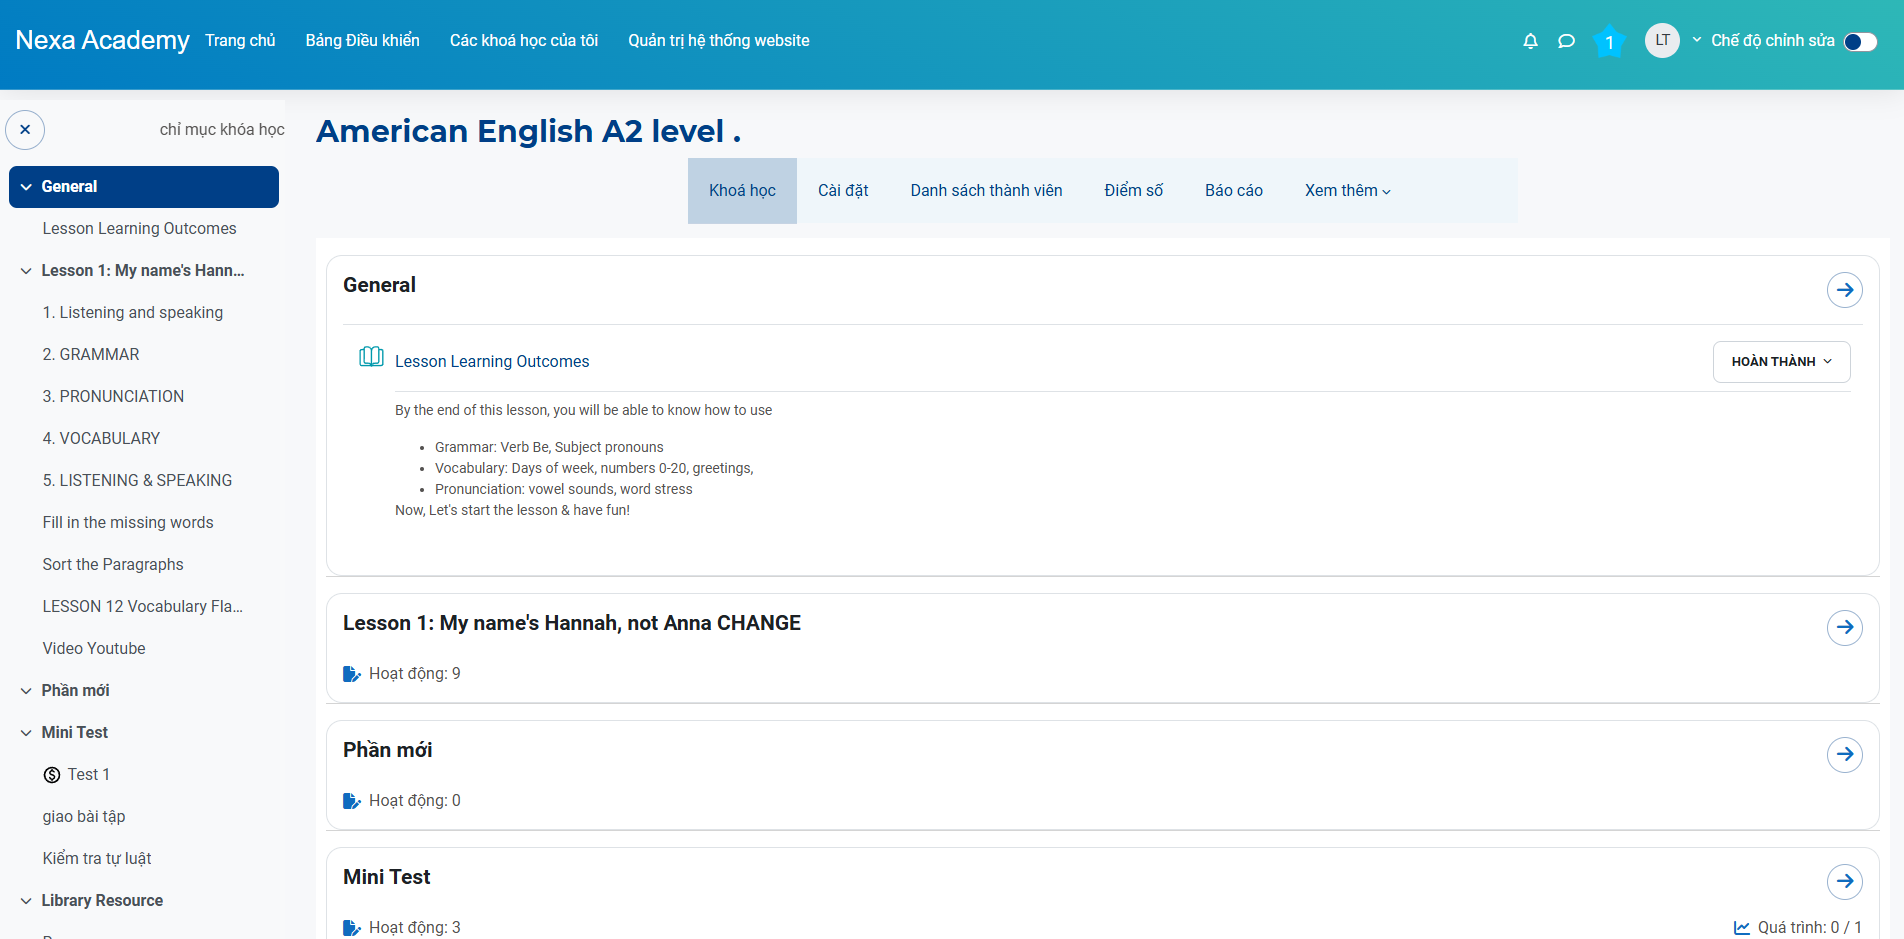The width and height of the screenshot is (1904, 939).
Task: Collapse Lesson 1 in course index
Action: click(26, 271)
